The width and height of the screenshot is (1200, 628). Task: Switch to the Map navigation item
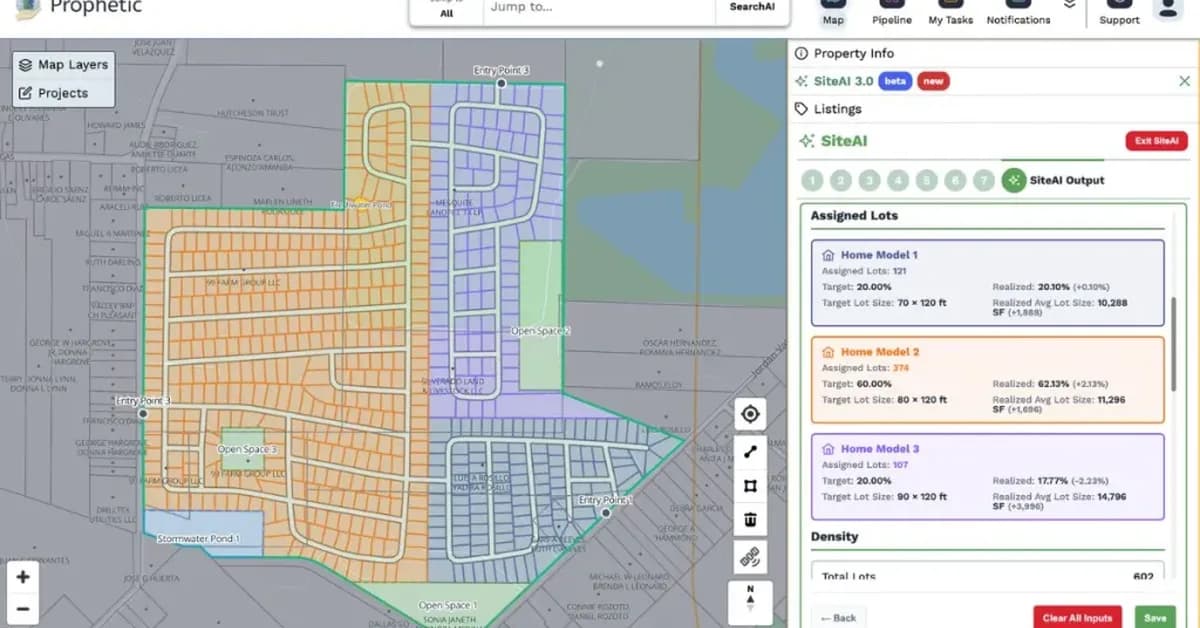[832, 13]
